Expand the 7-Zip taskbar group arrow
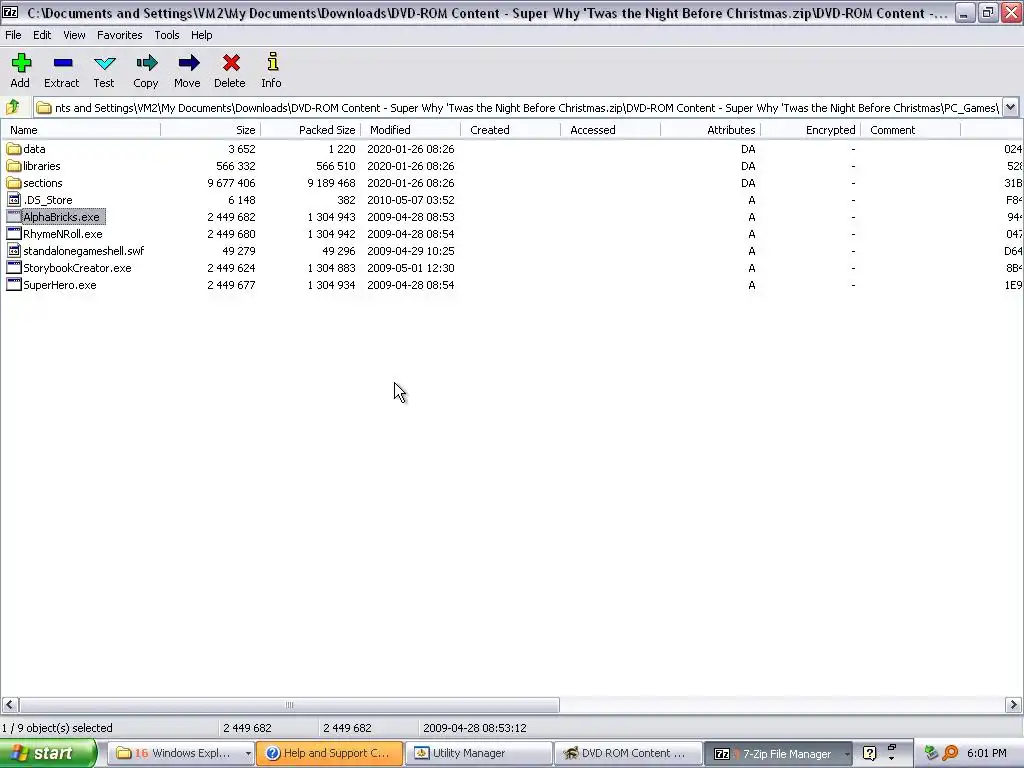 click(x=846, y=753)
